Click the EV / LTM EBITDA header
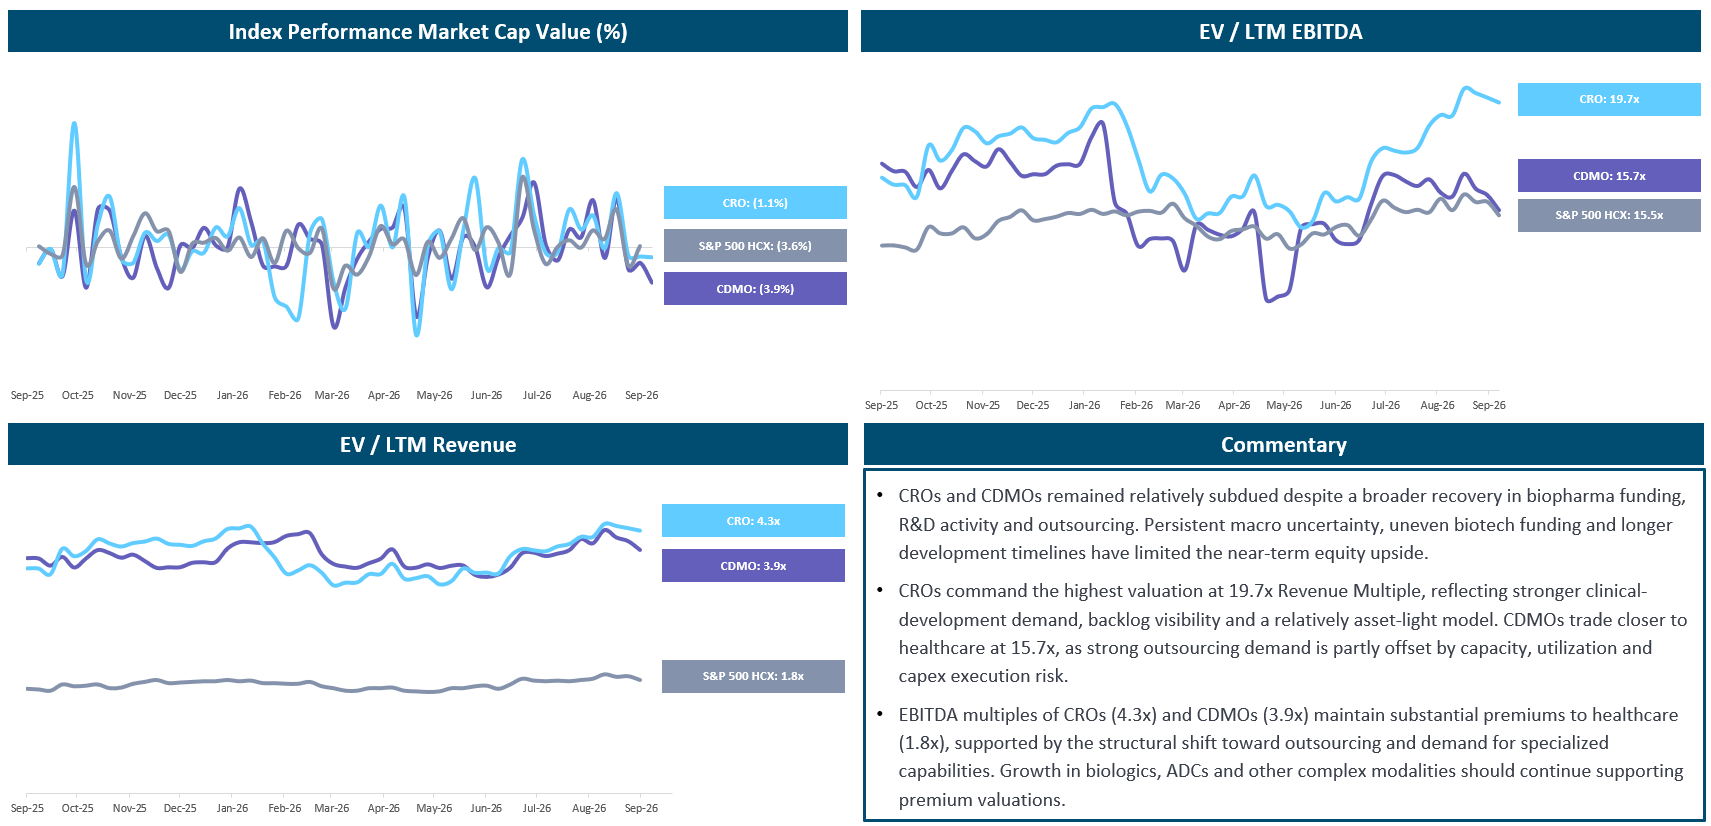The height and width of the screenshot is (826, 1711). 1281,31
